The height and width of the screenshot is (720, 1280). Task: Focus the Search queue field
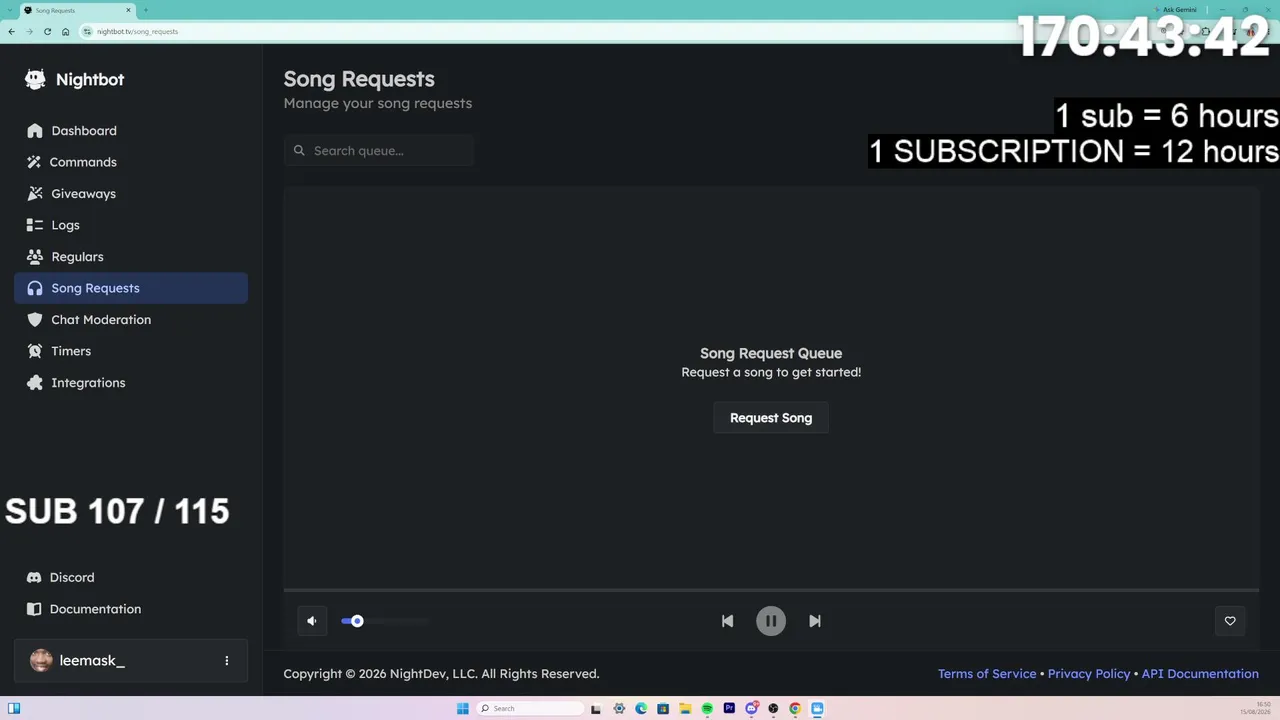point(379,151)
